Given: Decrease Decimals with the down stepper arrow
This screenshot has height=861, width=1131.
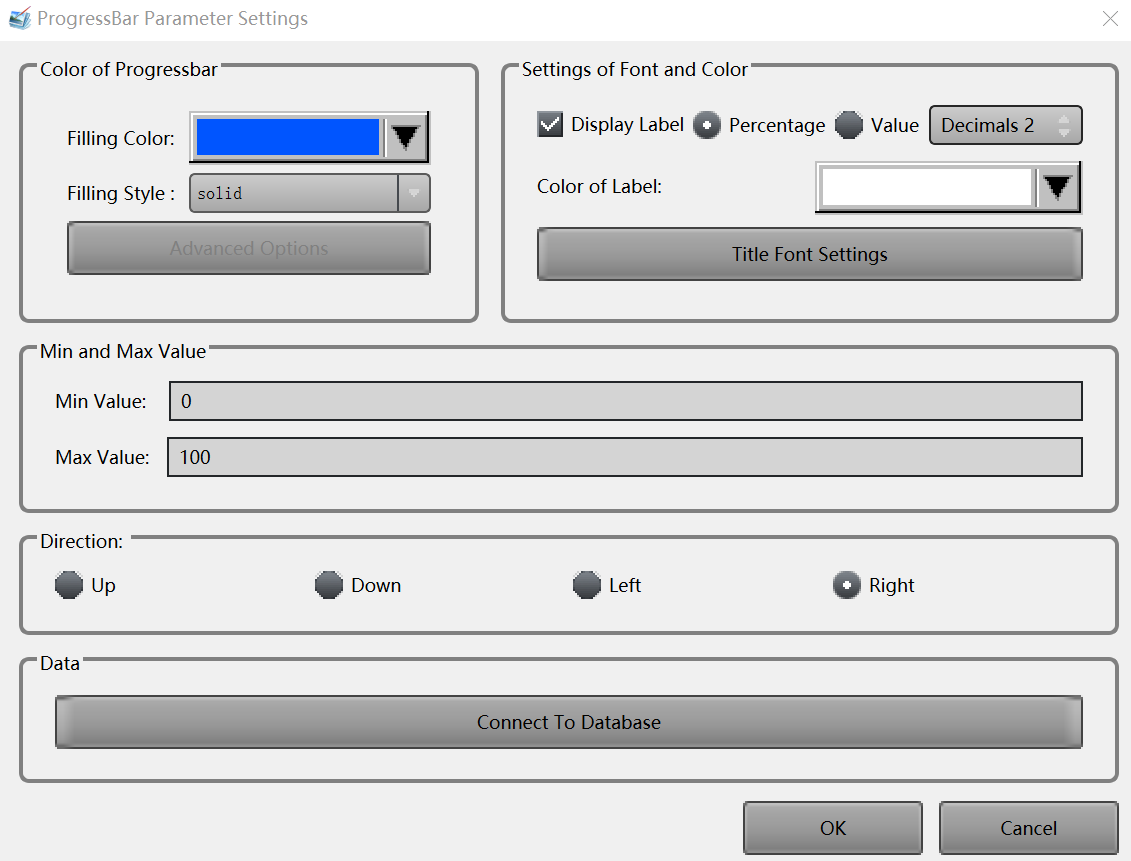Looking at the screenshot, I should 1064,133.
